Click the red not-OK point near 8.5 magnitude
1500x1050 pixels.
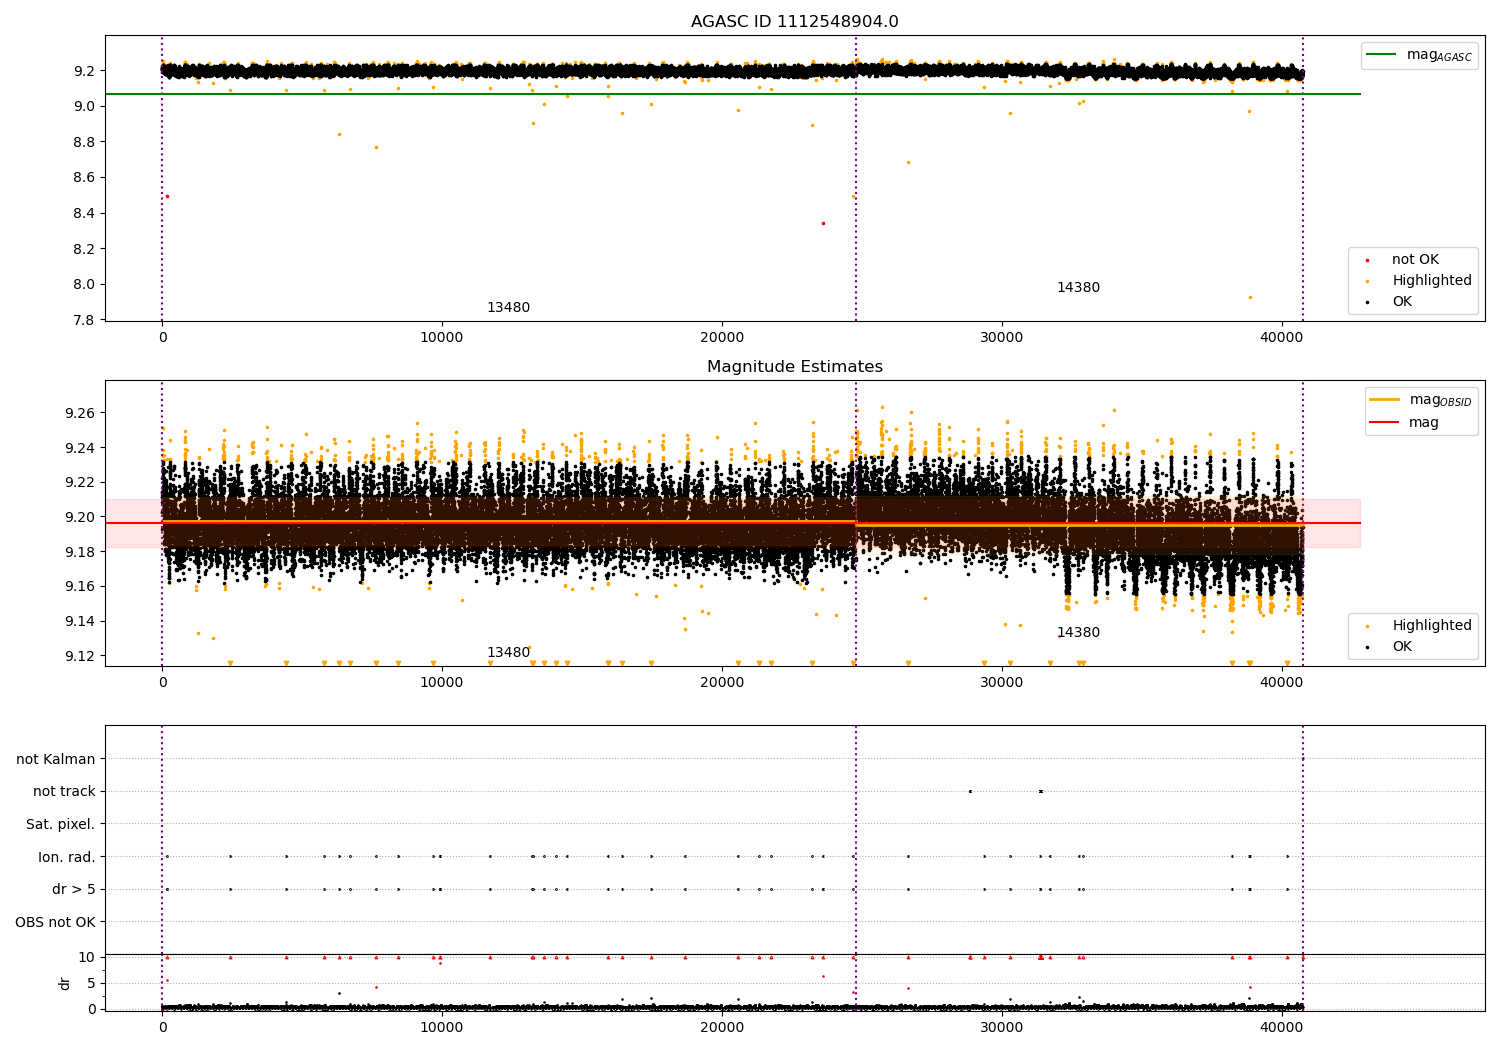point(167,196)
